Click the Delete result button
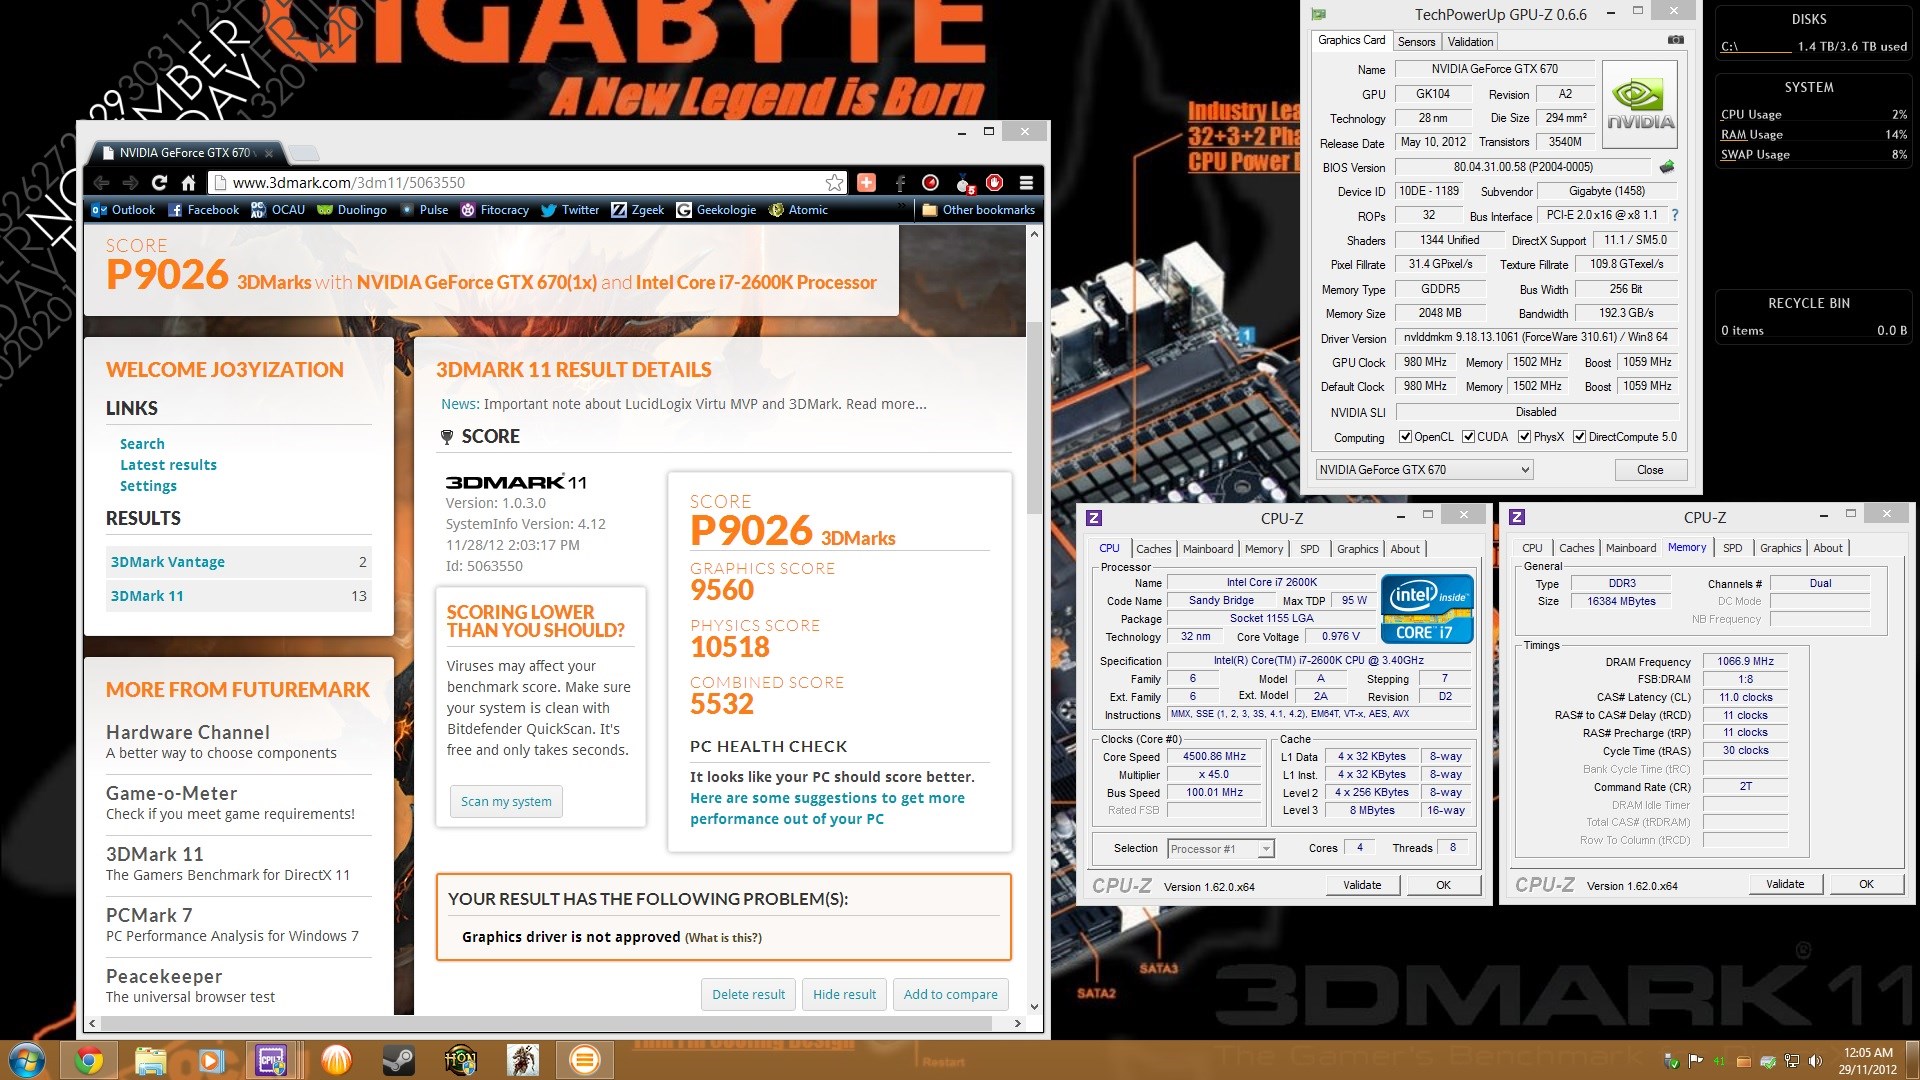Viewport: 1920px width, 1080px height. click(748, 995)
